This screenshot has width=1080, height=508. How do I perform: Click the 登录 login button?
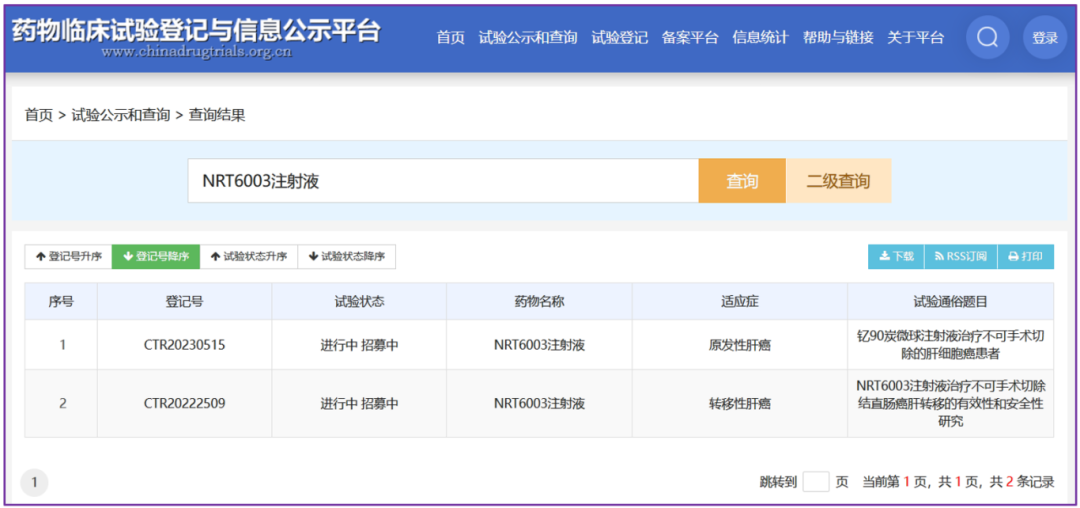1045,37
